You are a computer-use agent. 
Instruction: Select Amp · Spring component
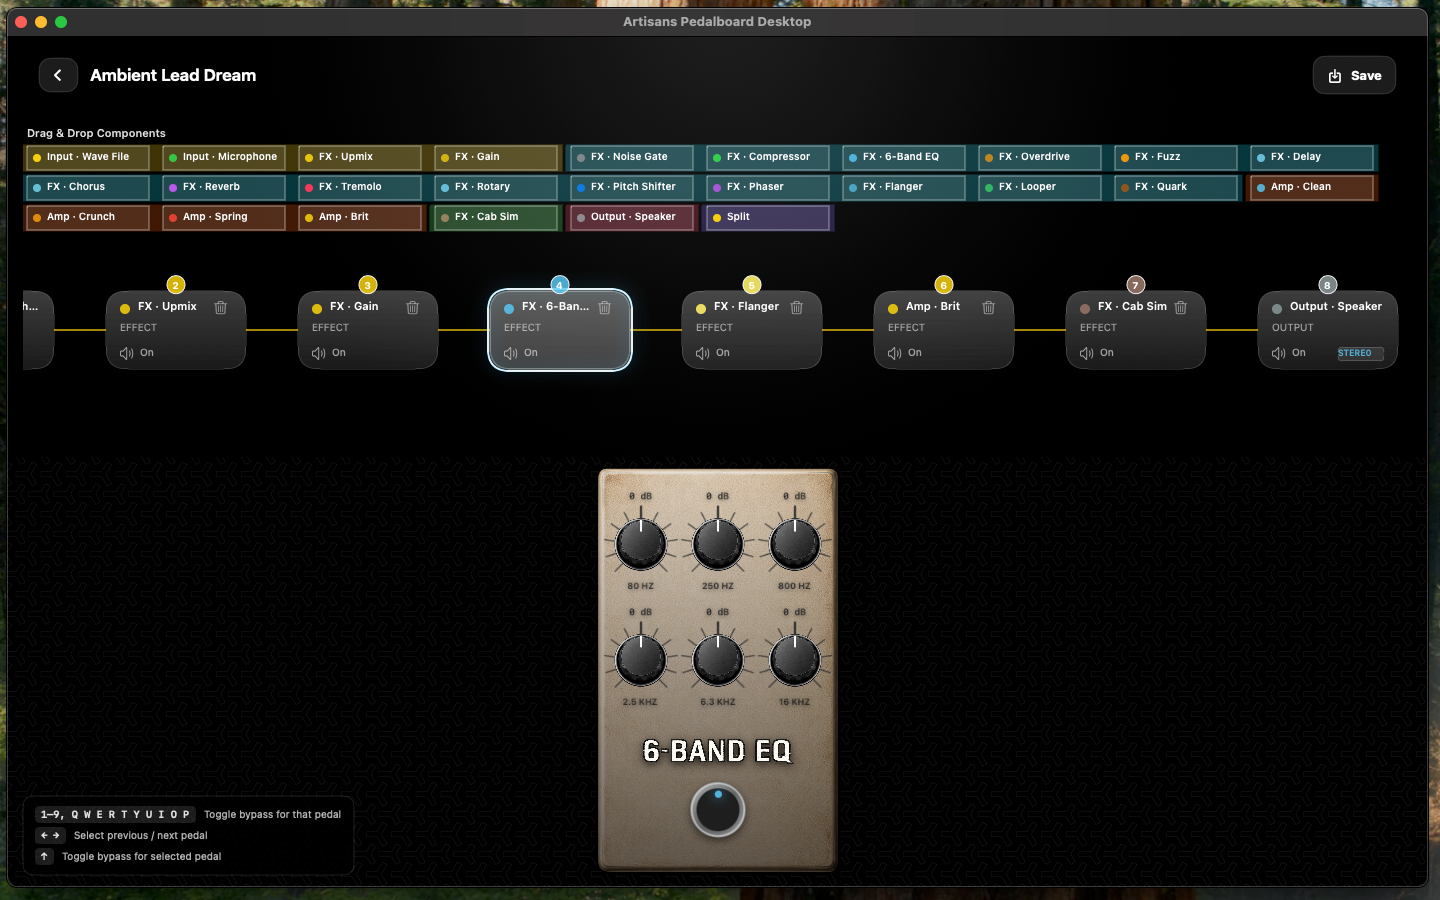coord(224,217)
